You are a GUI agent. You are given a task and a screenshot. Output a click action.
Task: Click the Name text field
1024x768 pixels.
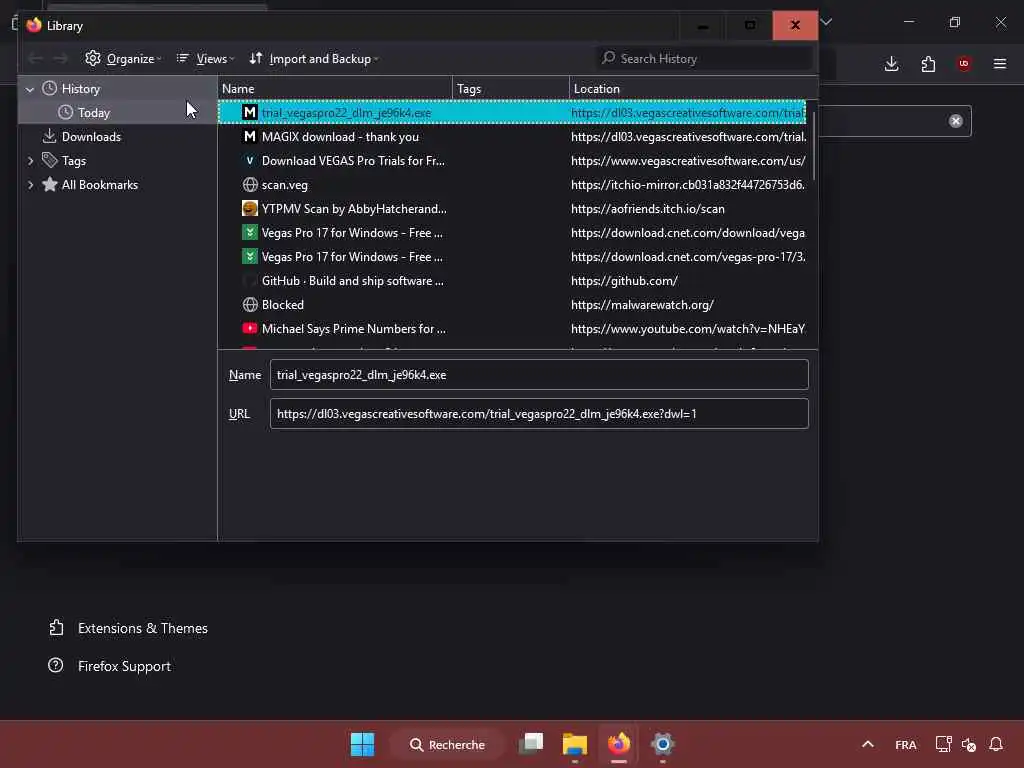tap(539, 375)
